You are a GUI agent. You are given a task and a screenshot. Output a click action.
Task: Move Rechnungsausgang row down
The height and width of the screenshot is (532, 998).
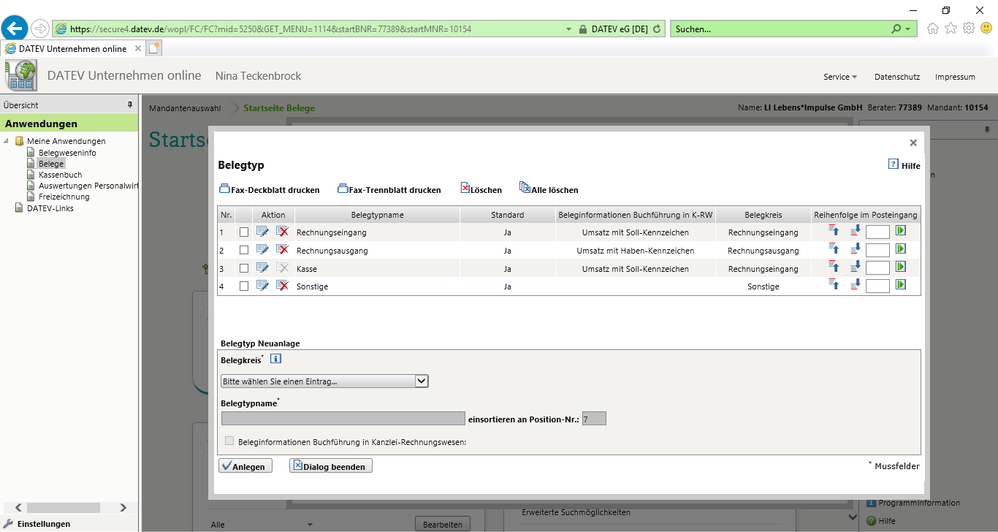(855, 249)
